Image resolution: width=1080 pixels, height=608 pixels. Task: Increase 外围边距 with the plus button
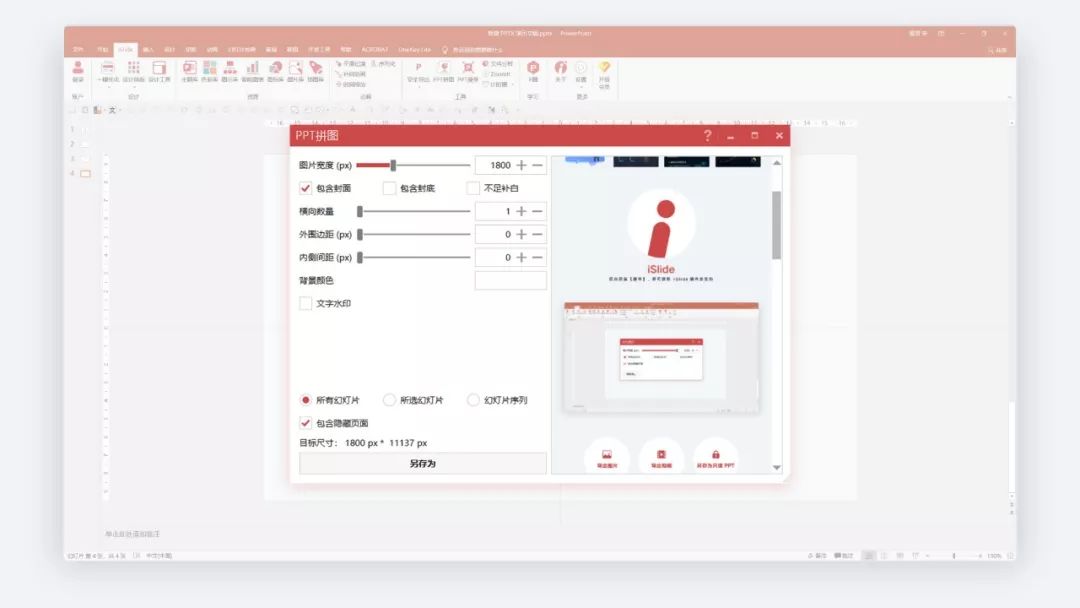tap(521, 234)
